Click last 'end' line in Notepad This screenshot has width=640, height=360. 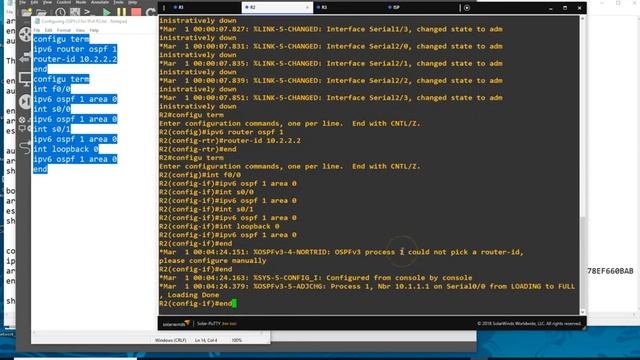(x=40, y=169)
